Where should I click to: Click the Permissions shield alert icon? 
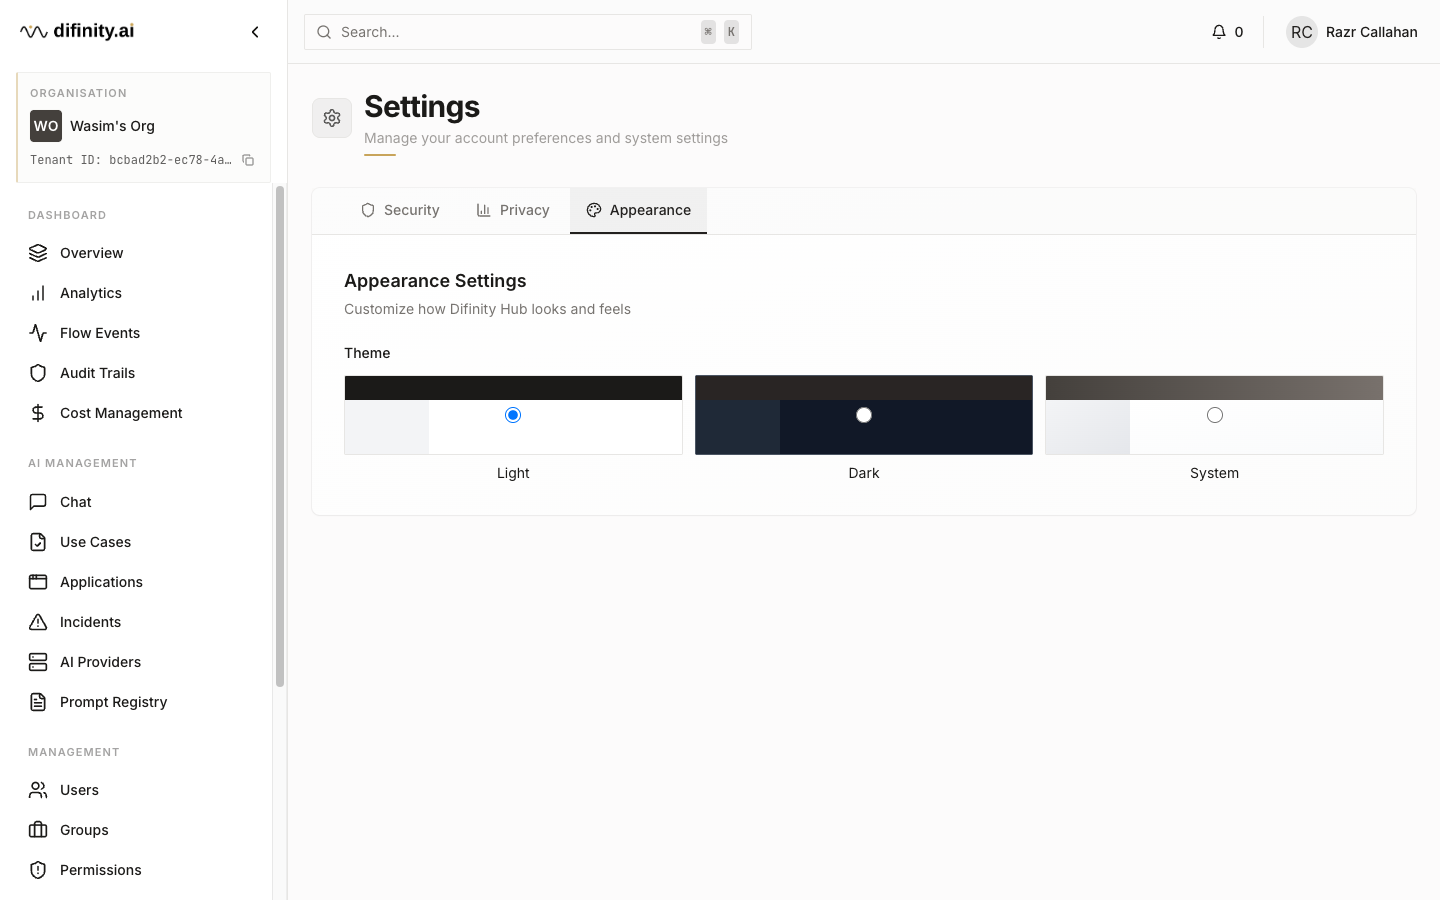point(38,870)
